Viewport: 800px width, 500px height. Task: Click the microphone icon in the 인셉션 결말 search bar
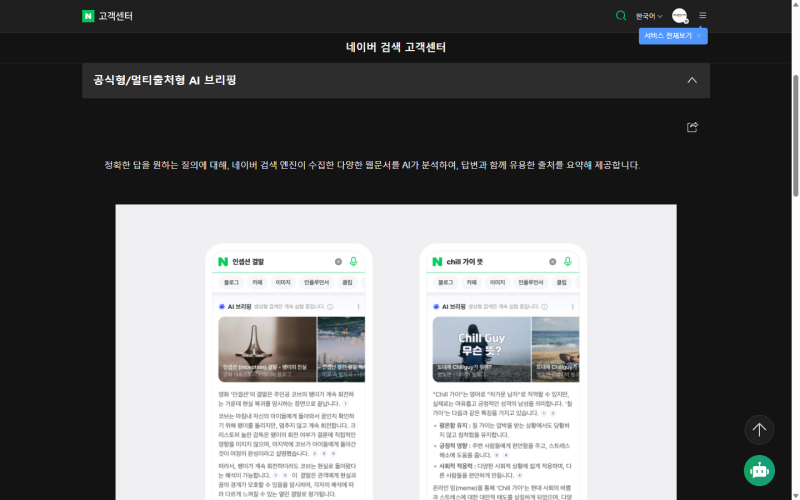pos(354,262)
